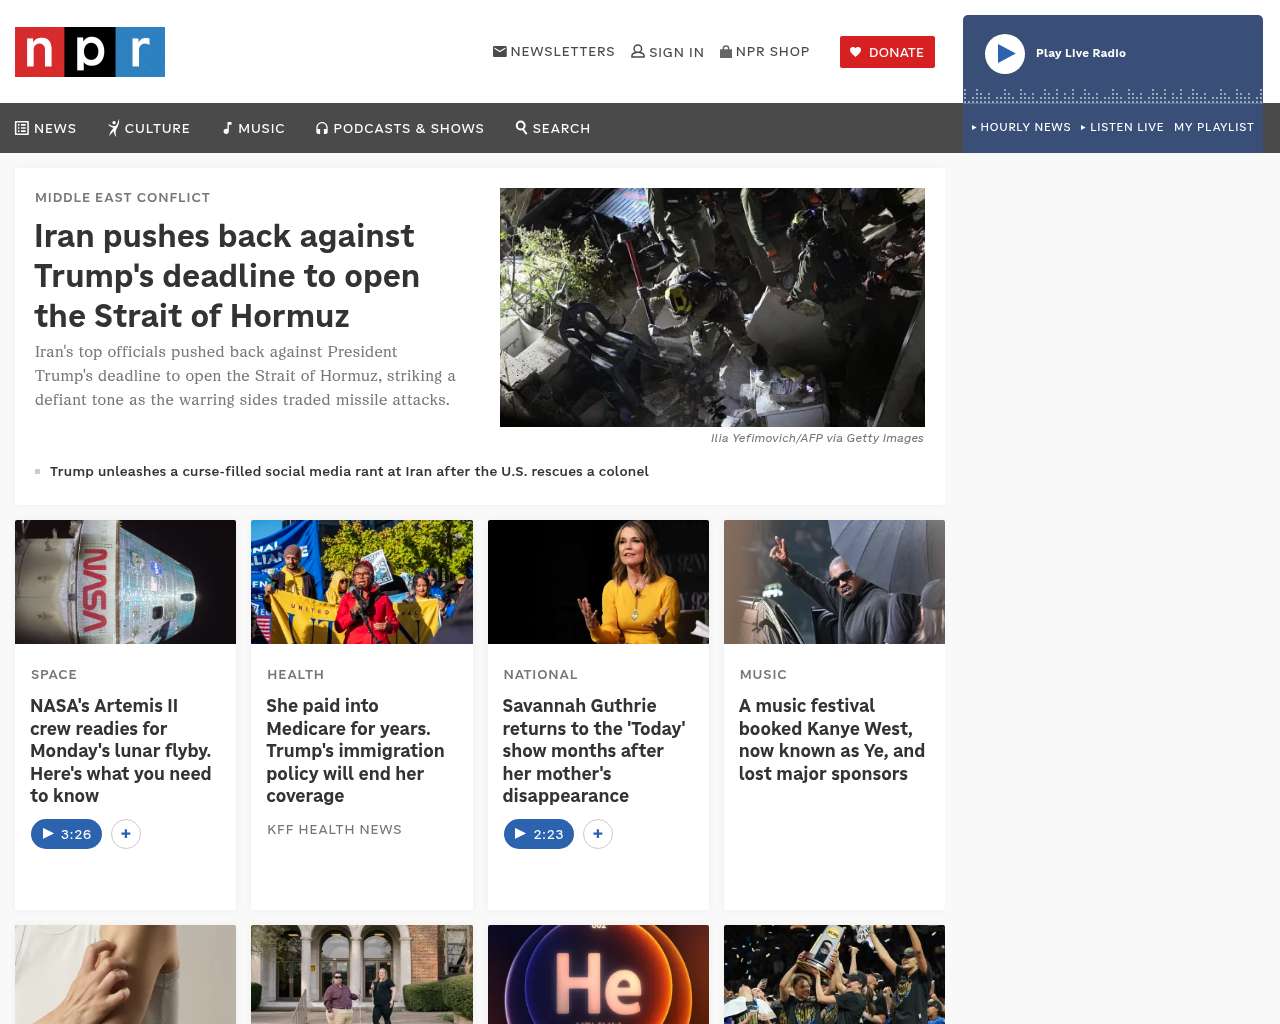Image resolution: width=1280 pixels, height=1024 pixels.
Task: Add the NASA Artemis story to playlist
Action: [x=126, y=834]
